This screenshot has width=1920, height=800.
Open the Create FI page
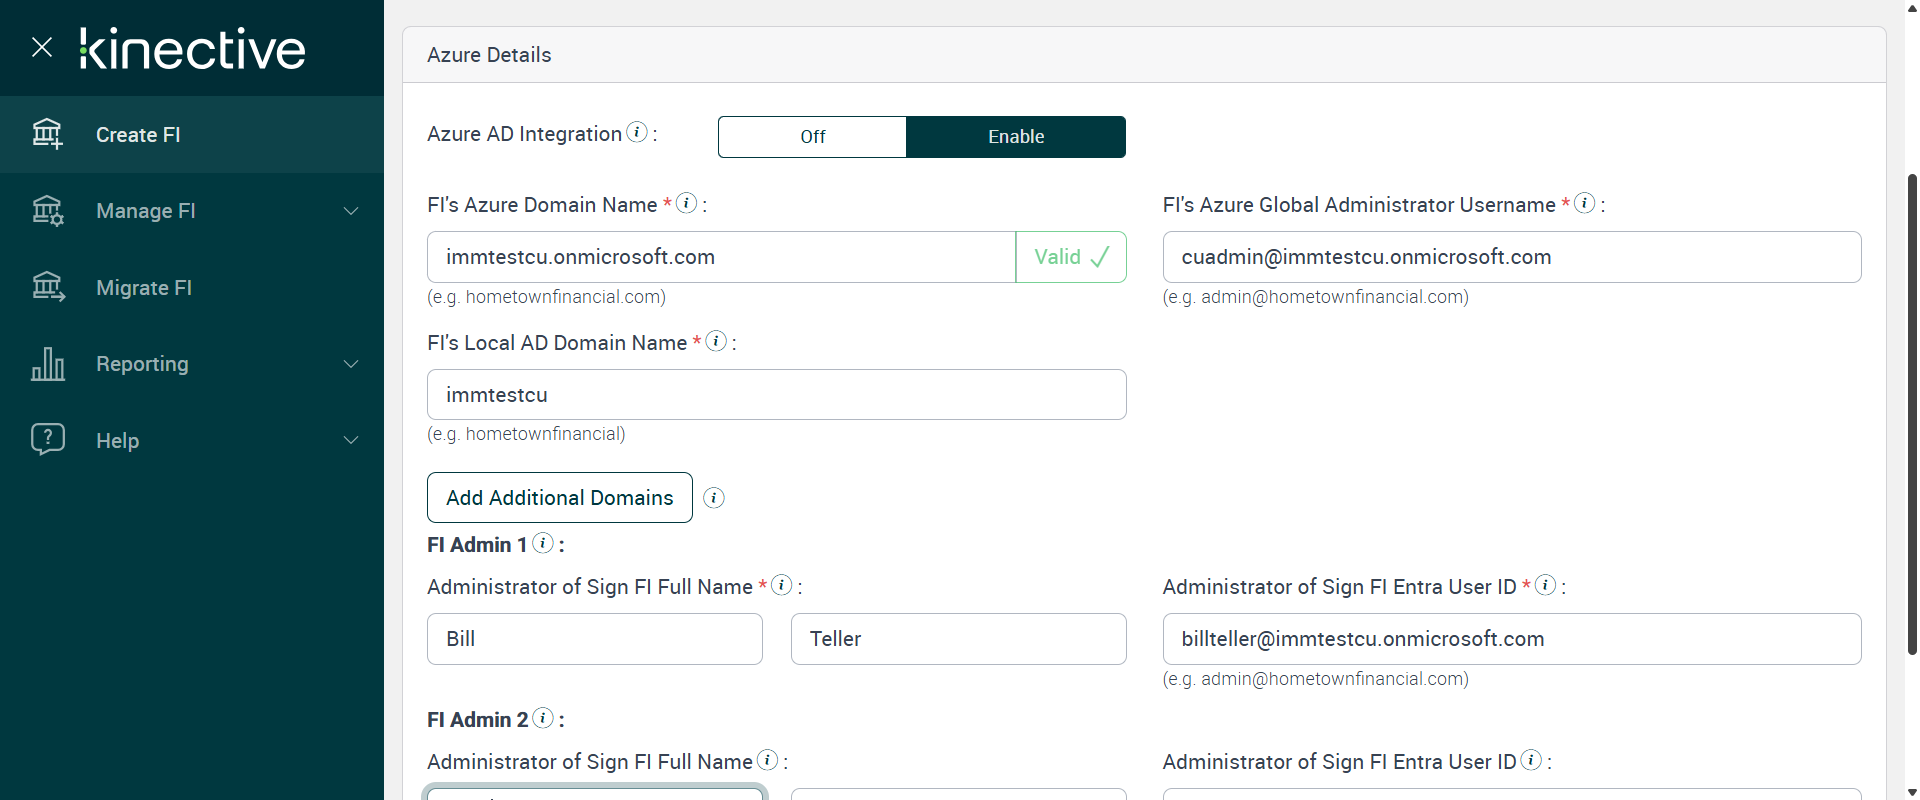138,135
